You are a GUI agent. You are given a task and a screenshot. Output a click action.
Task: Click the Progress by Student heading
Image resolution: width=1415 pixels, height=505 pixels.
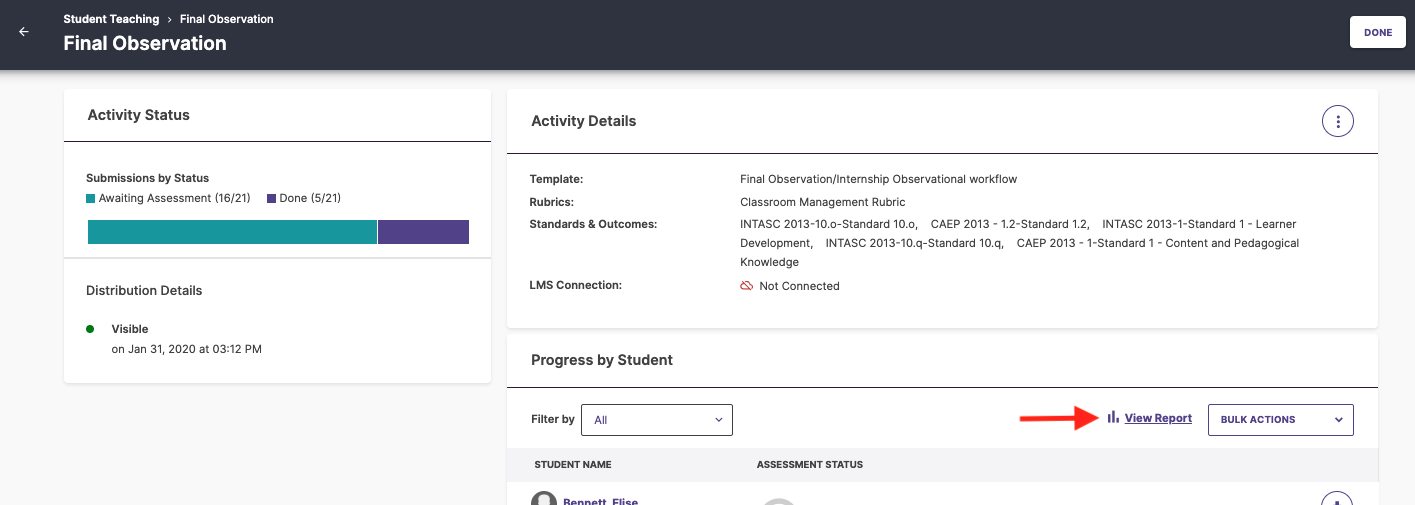click(x=602, y=360)
